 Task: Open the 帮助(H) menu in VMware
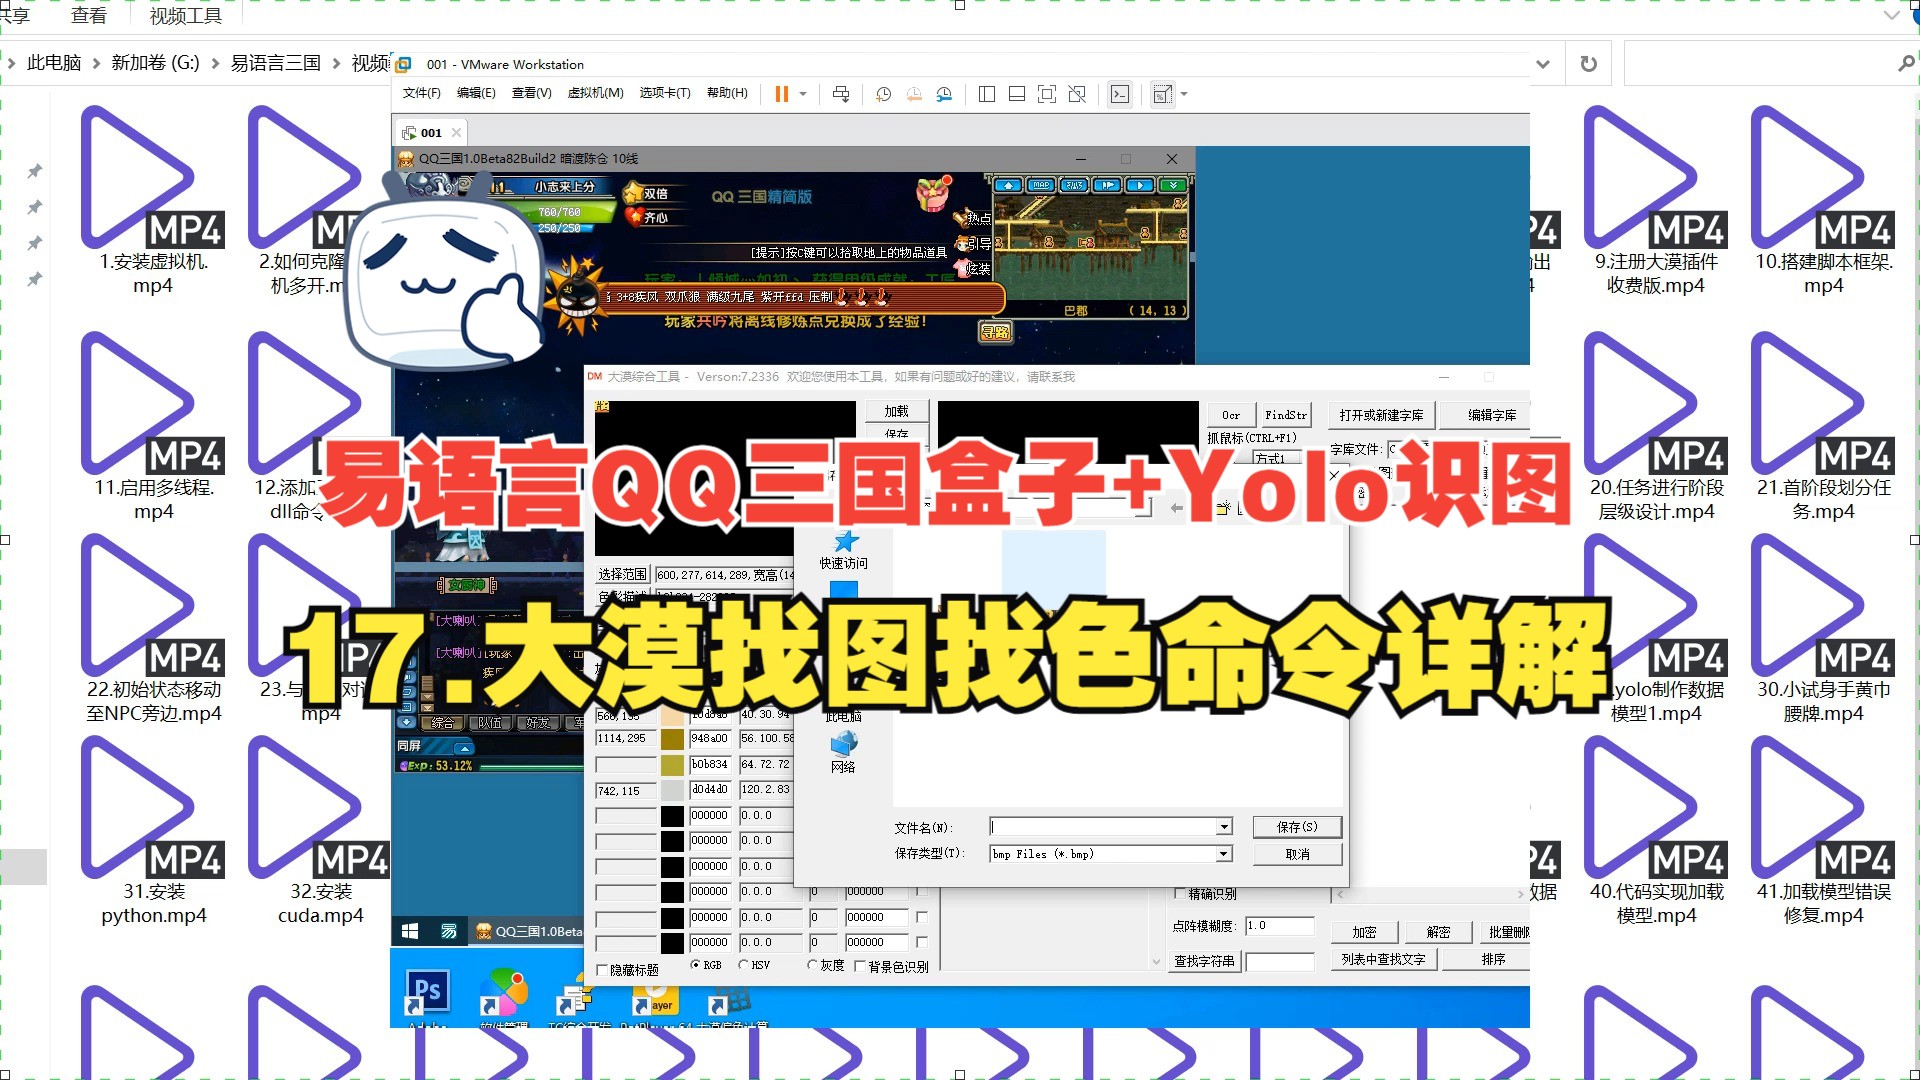[x=727, y=93]
